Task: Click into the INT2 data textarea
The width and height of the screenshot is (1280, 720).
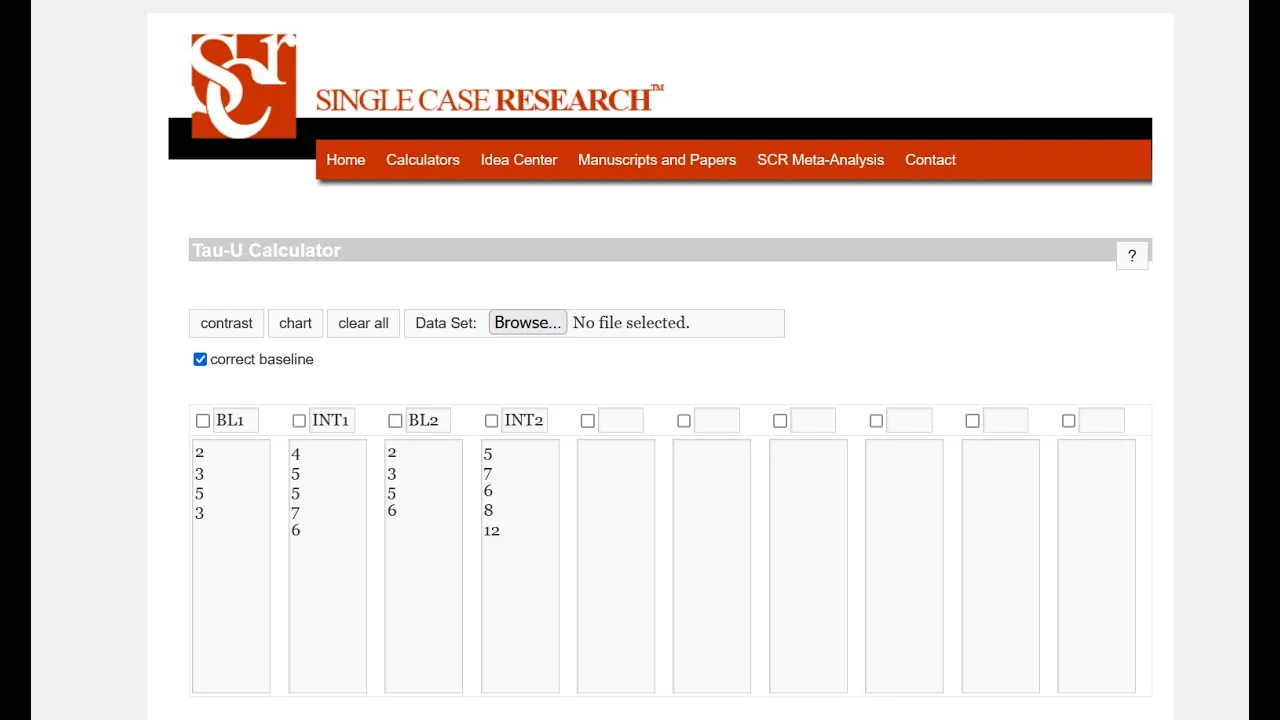Action: tap(520, 566)
